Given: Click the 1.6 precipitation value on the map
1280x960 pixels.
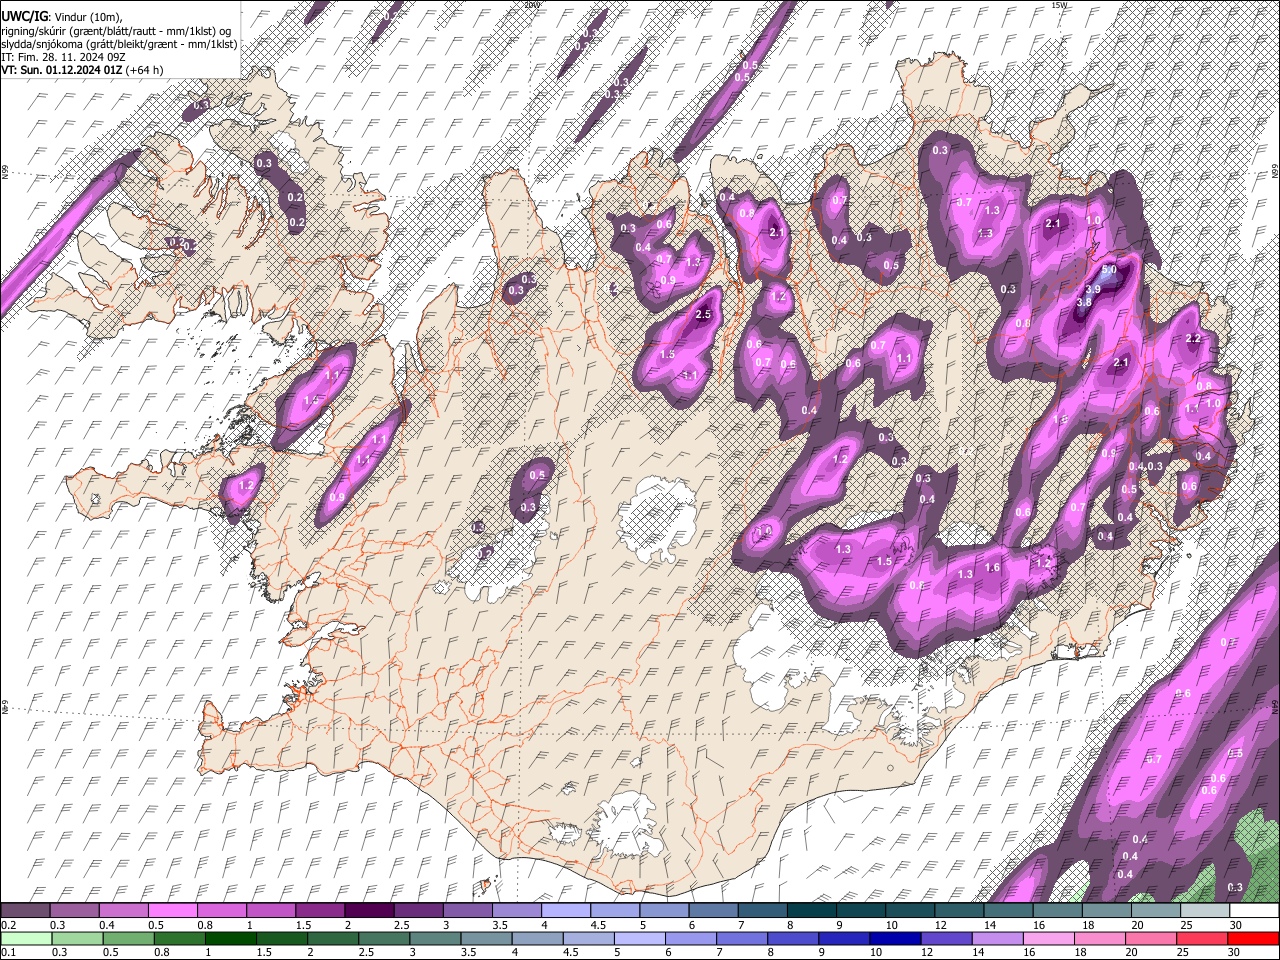Looking at the screenshot, I should (992, 567).
